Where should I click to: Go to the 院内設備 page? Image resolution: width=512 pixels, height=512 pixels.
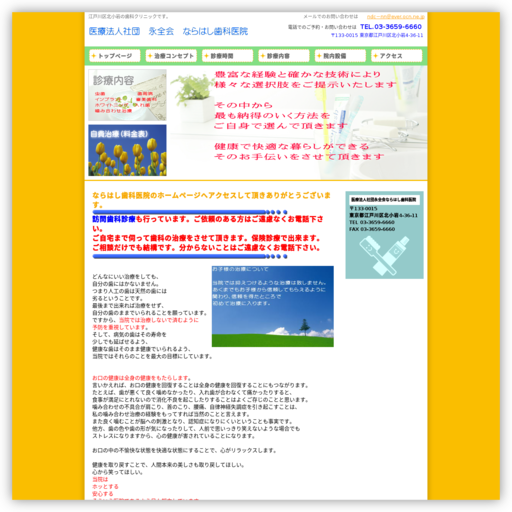[x=340, y=56]
